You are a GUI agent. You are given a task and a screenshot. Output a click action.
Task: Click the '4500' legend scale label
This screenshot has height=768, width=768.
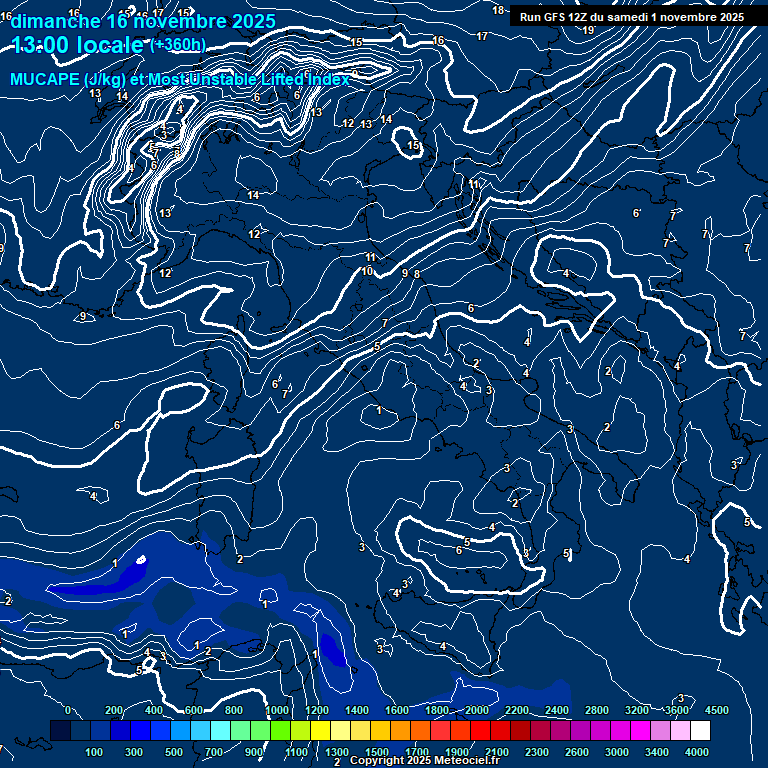[x=717, y=710]
